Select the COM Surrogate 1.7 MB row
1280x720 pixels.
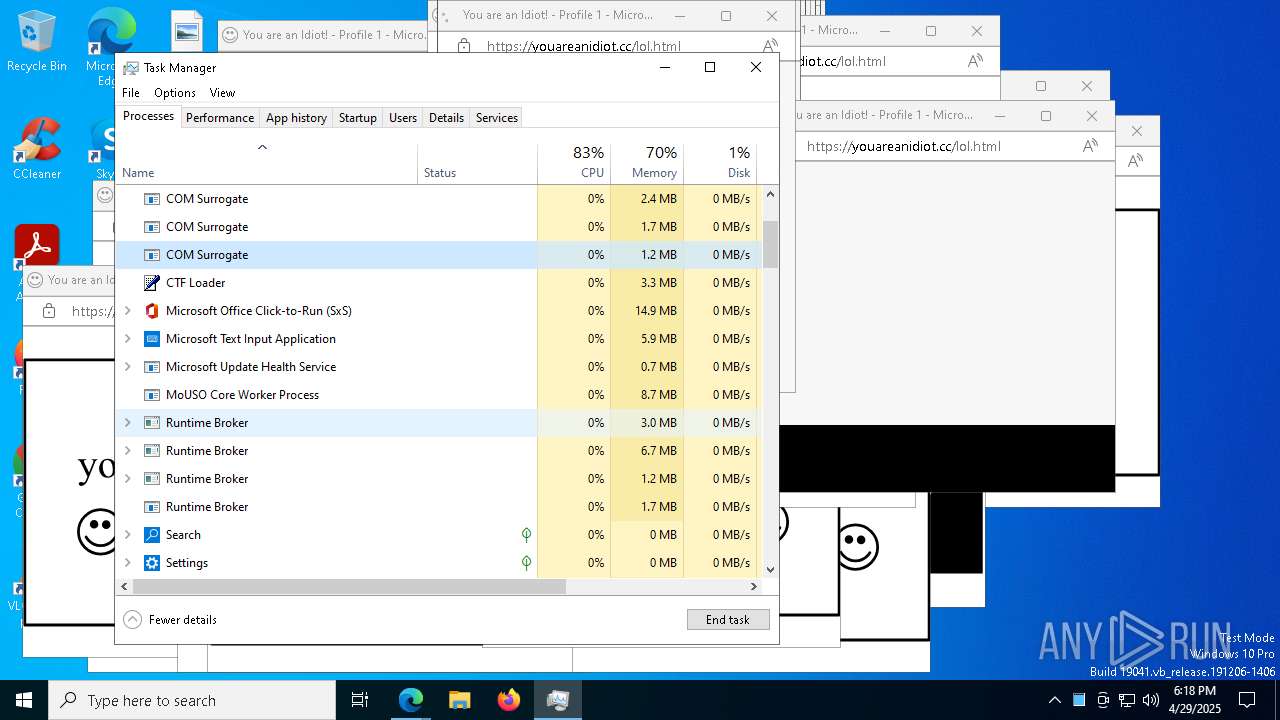tap(439, 227)
